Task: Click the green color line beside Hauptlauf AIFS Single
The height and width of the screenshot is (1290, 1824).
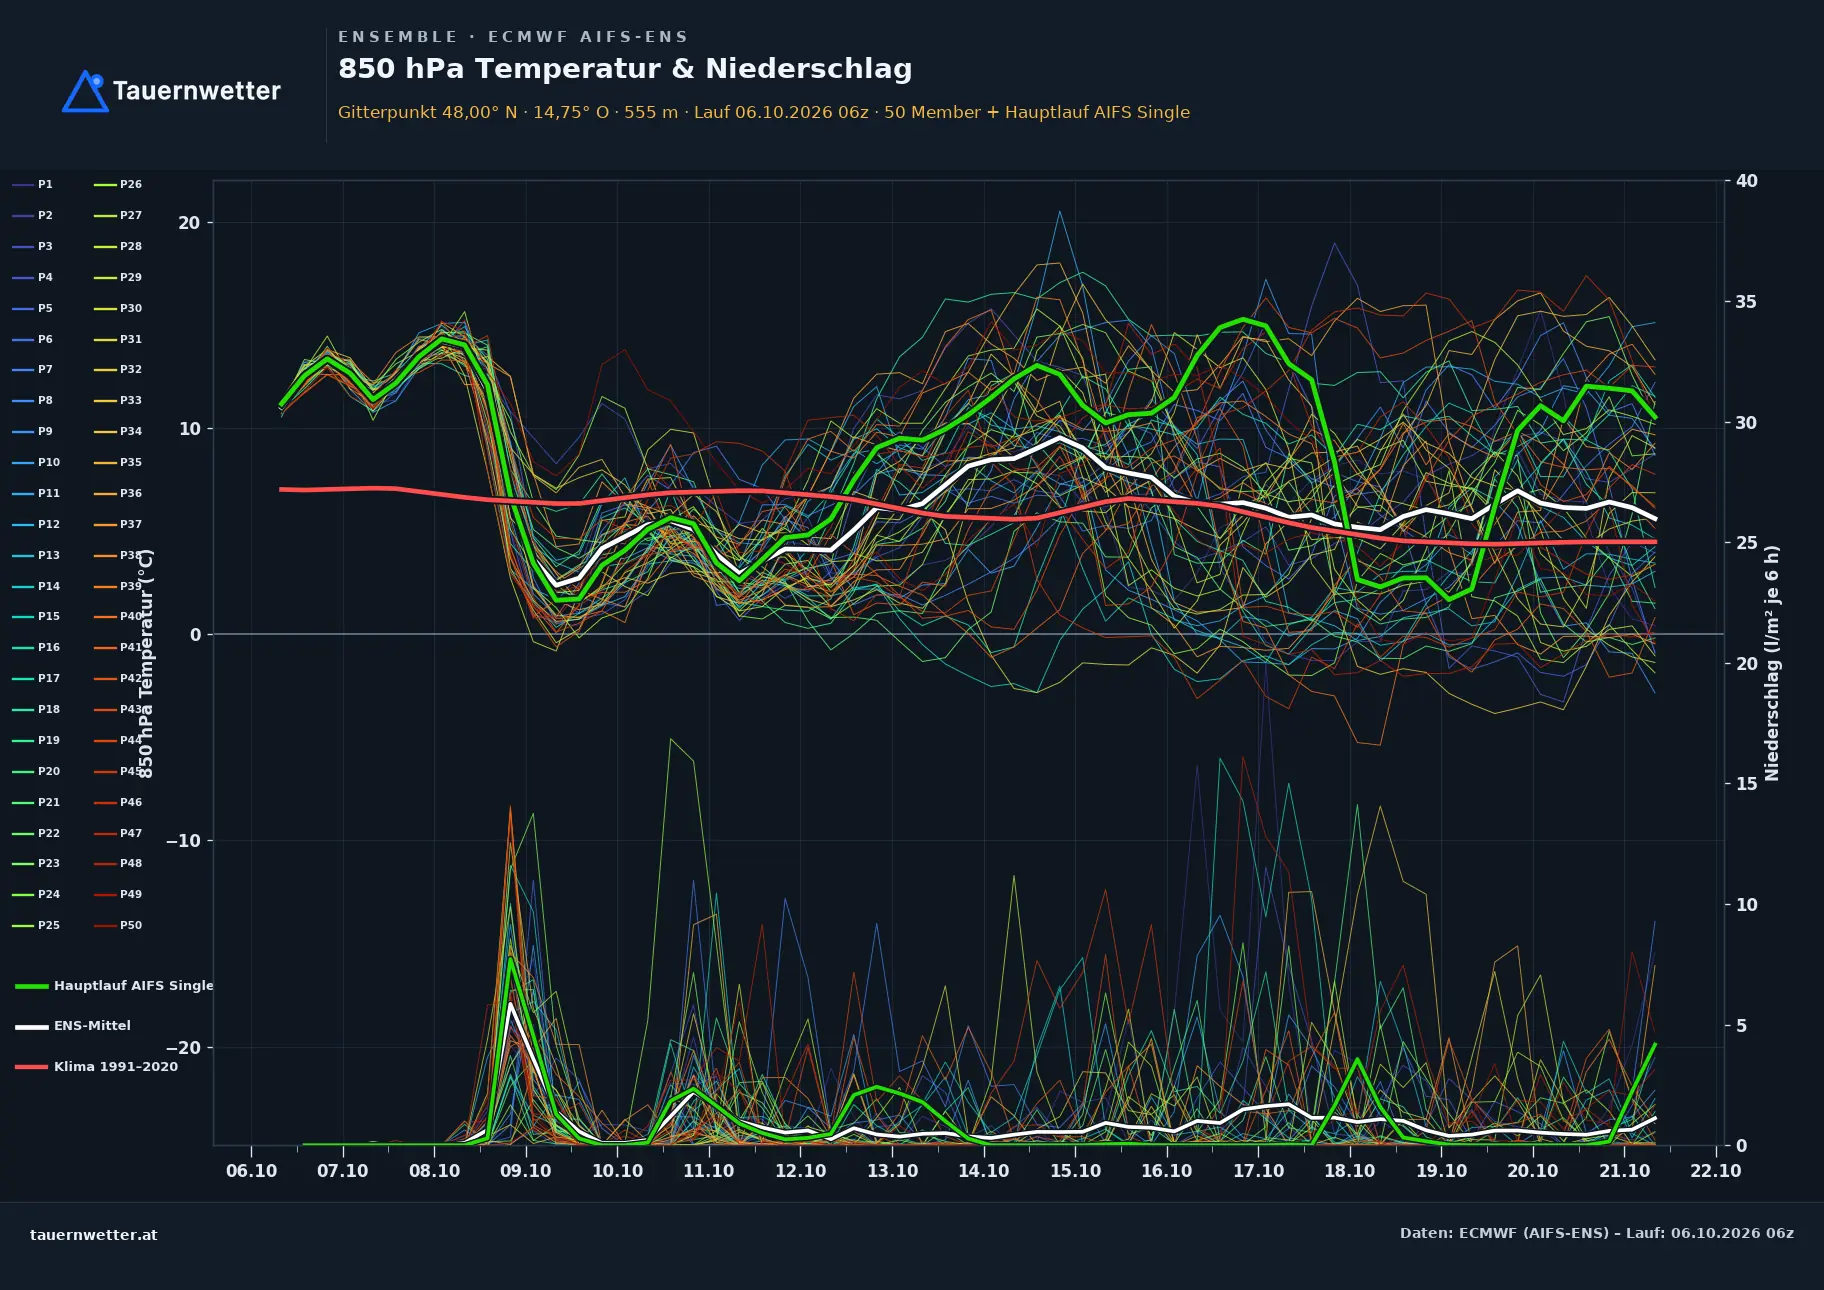Action: click(32, 986)
